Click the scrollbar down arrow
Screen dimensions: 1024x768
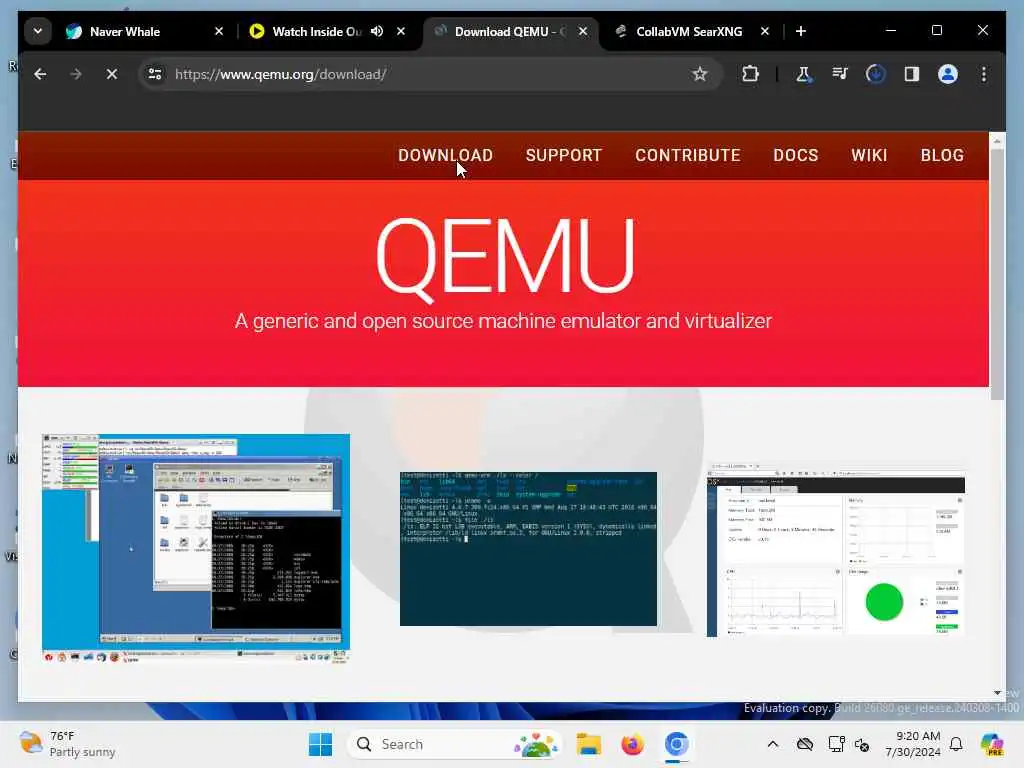(x=997, y=693)
